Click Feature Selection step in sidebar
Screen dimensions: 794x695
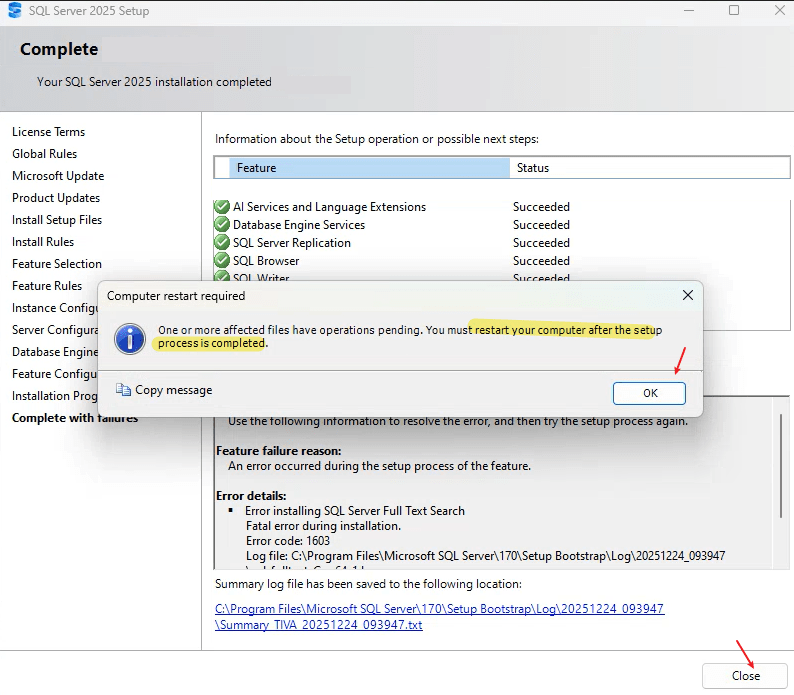coord(57,264)
